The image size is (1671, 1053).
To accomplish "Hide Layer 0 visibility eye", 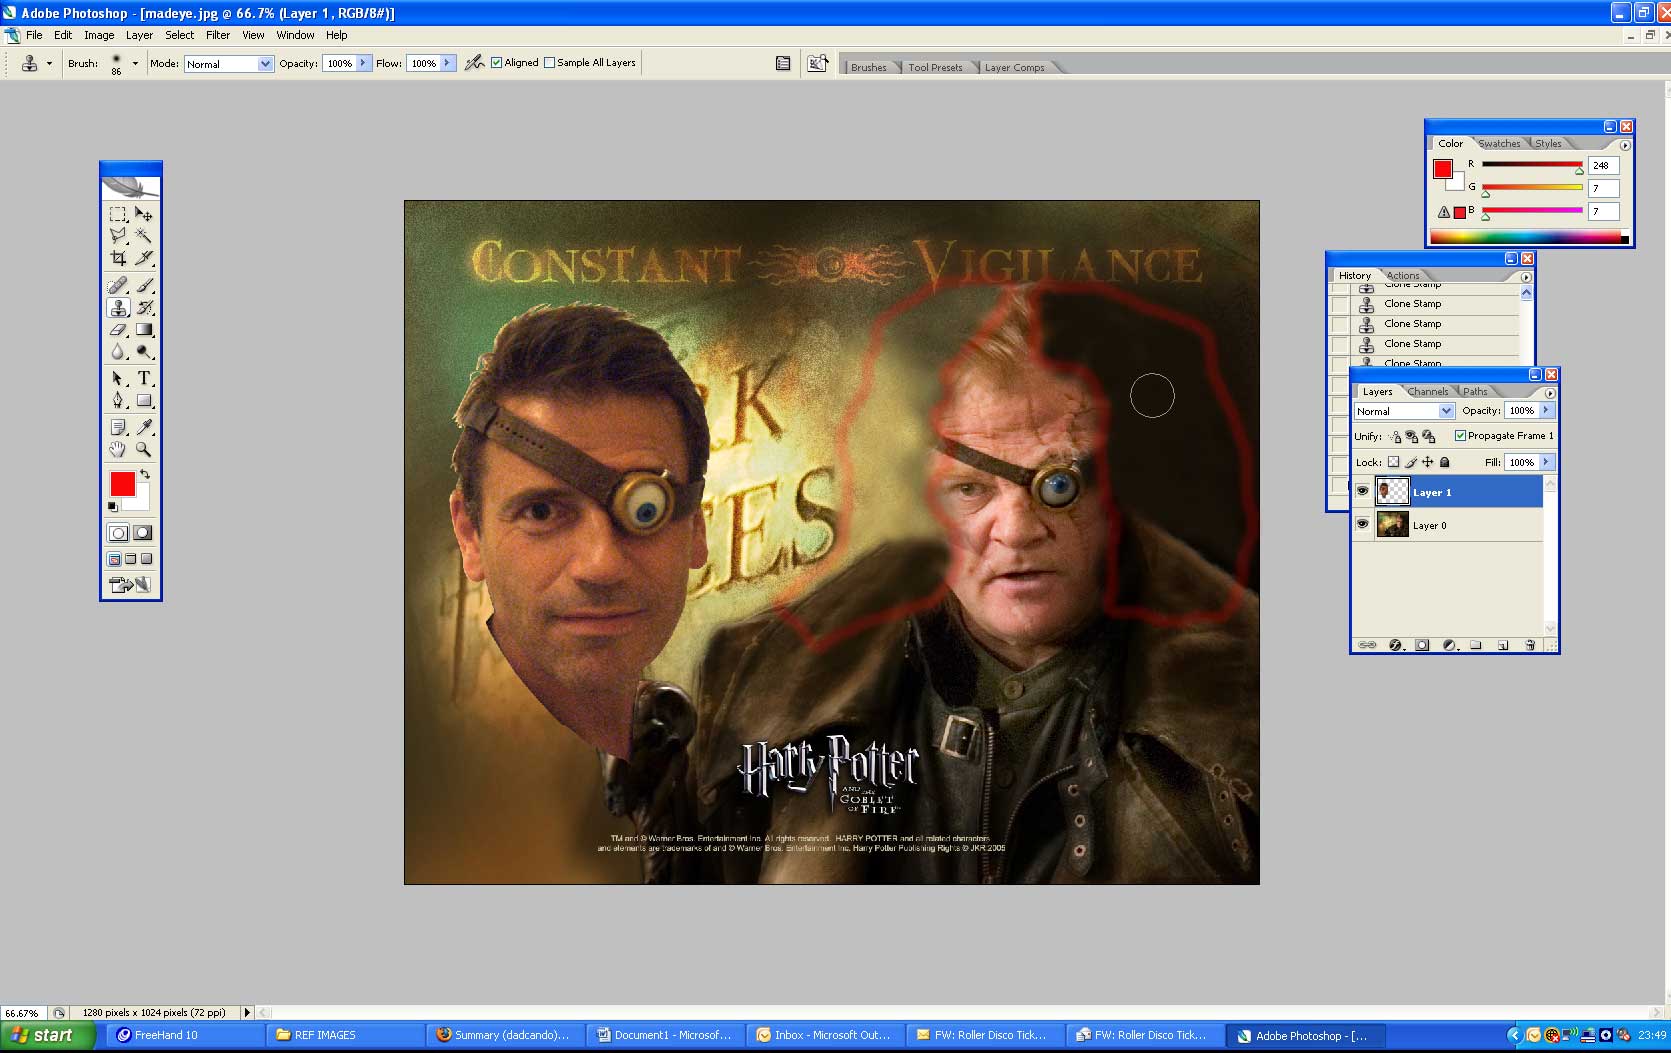I will click(x=1362, y=524).
